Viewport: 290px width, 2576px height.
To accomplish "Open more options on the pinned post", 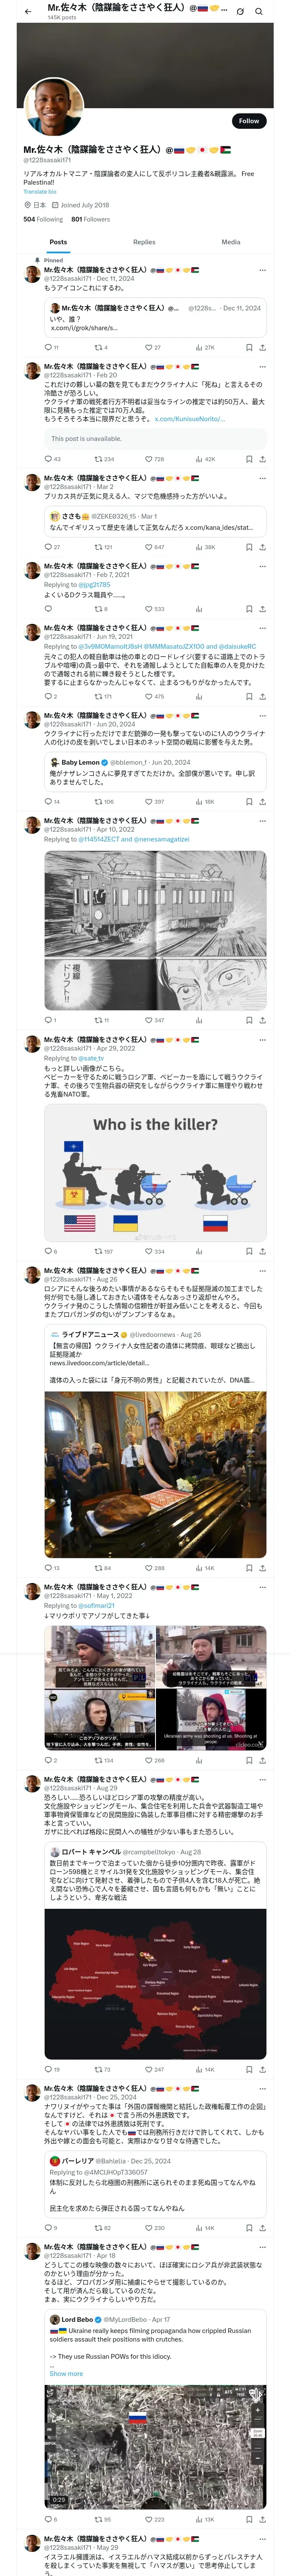I will tap(262, 270).
